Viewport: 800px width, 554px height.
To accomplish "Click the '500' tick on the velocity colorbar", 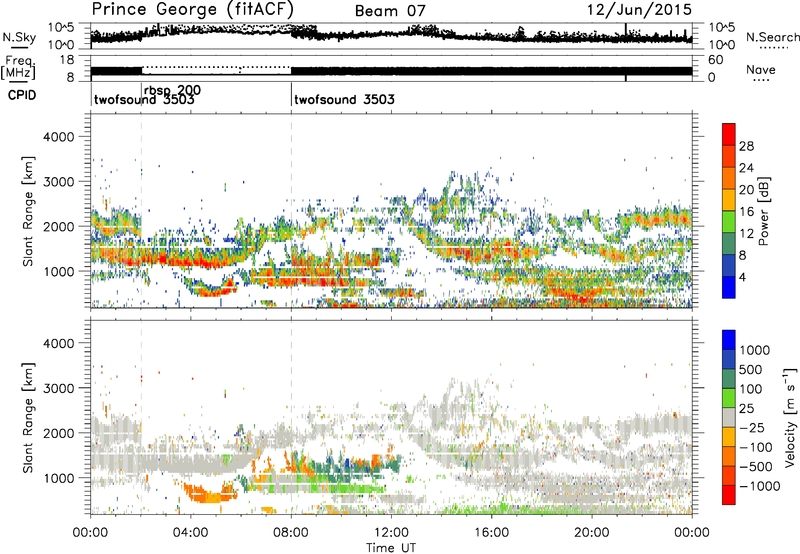I will point(751,370).
